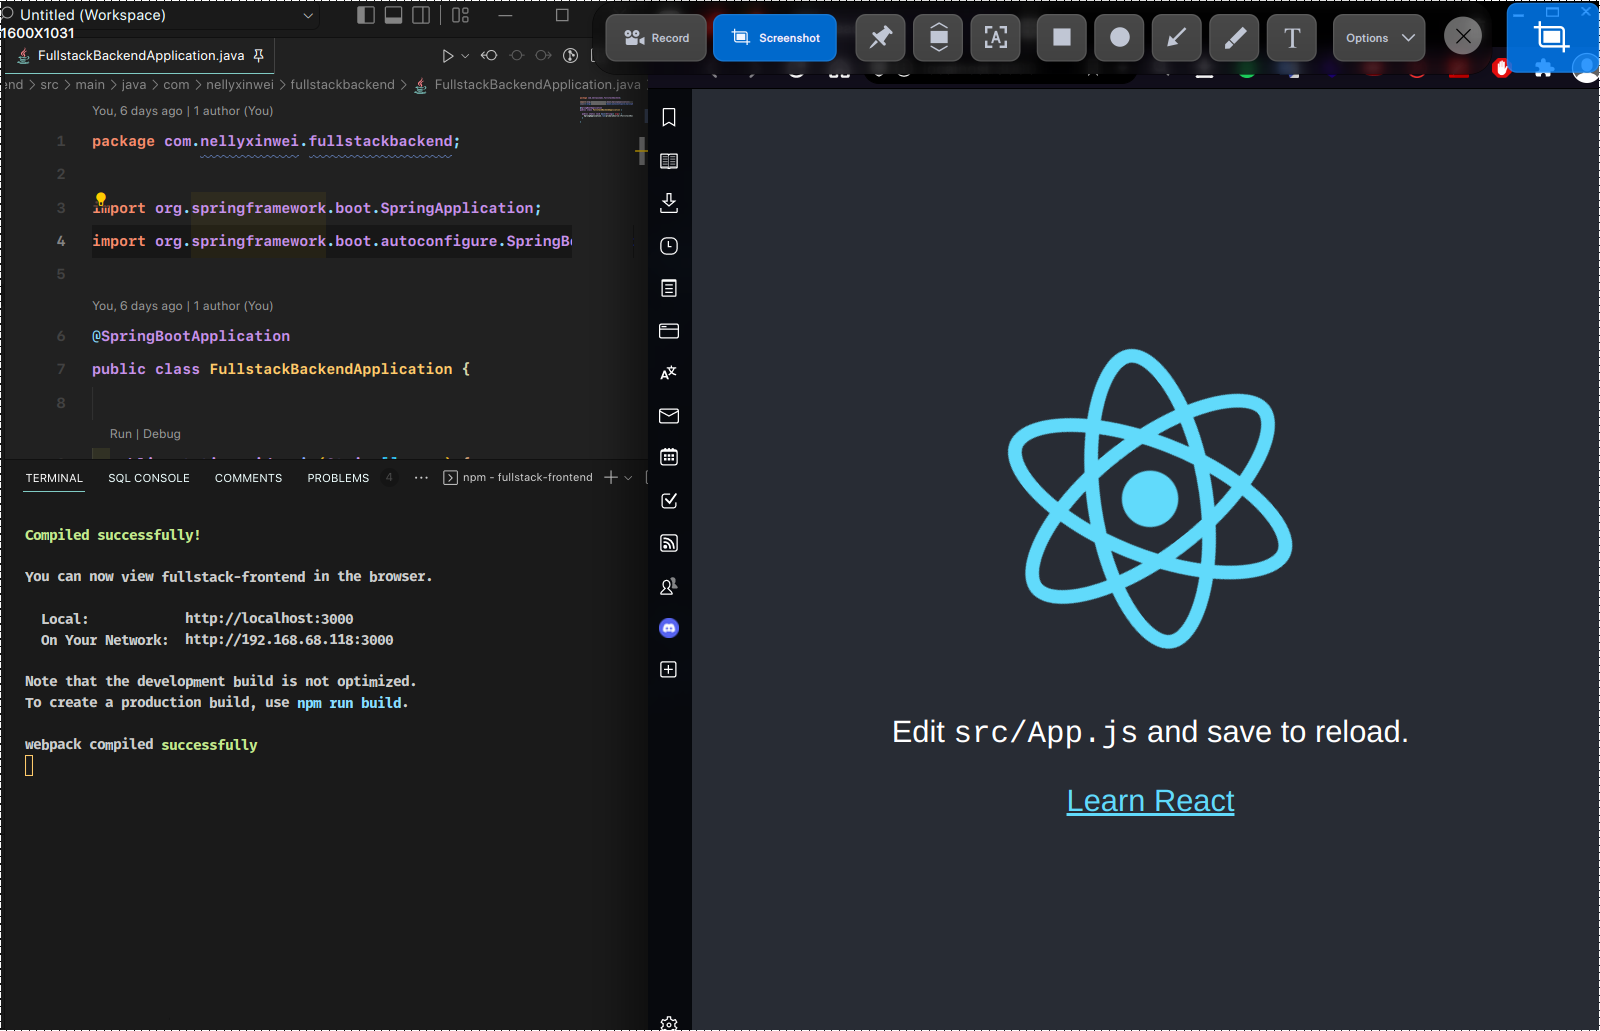
Task: Open the mail envelope sidebar icon
Action: point(669,416)
